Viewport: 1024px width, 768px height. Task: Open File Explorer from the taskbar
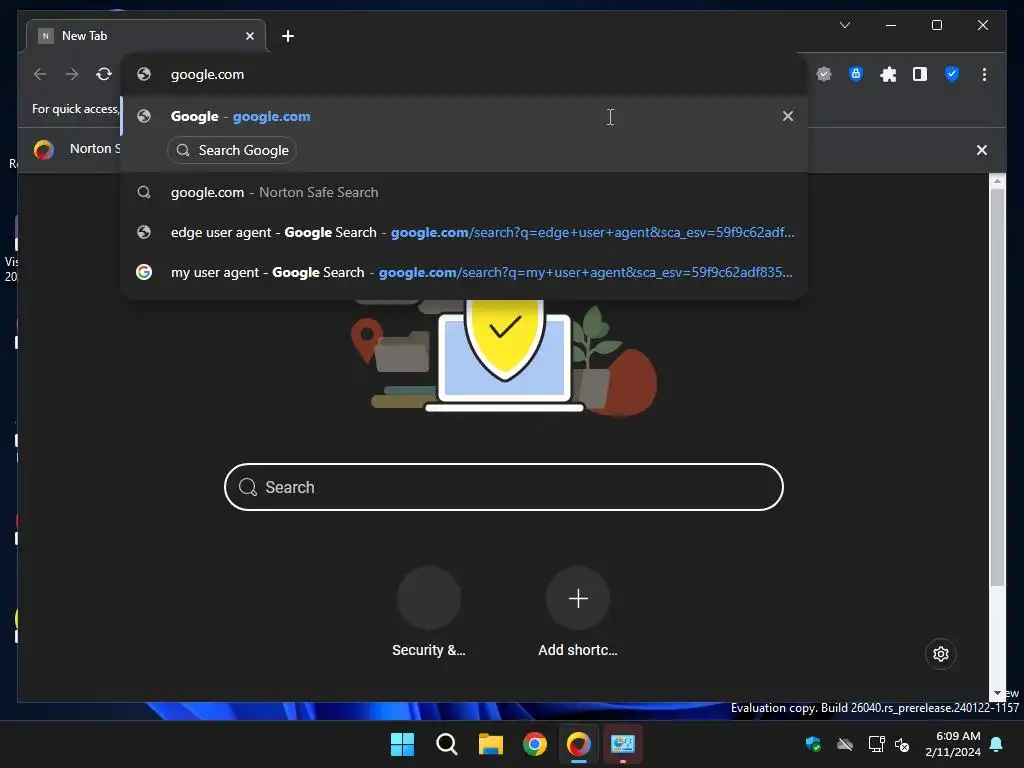pyautogui.click(x=490, y=744)
